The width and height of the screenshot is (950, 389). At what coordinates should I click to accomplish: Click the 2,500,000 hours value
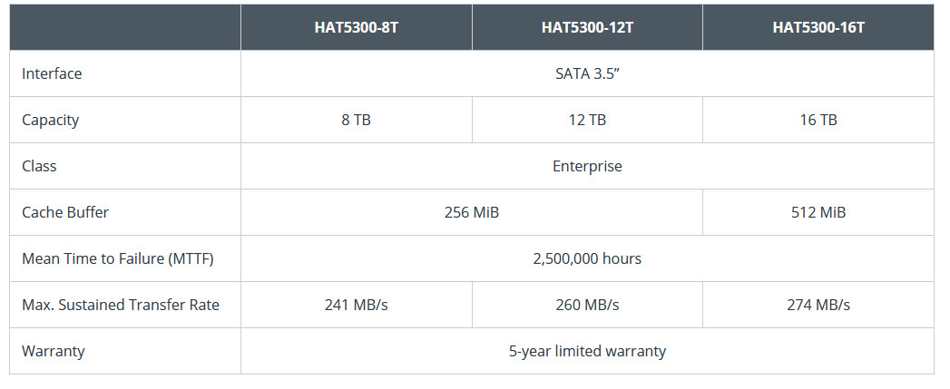[587, 259]
